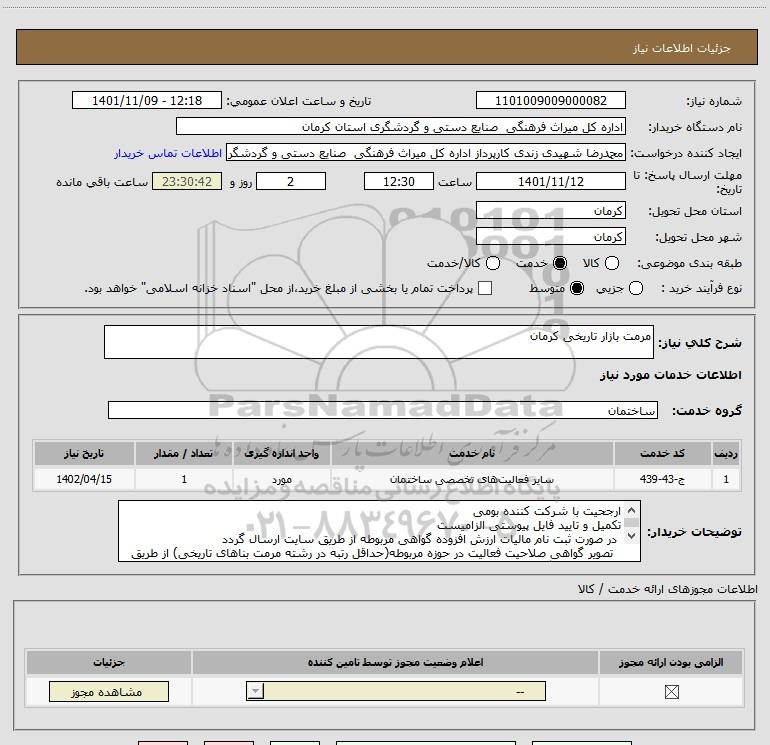Click the general description field مرمت بازار تاریخی کرمان
This screenshot has height=745, width=770.
(x=379, y=342)
